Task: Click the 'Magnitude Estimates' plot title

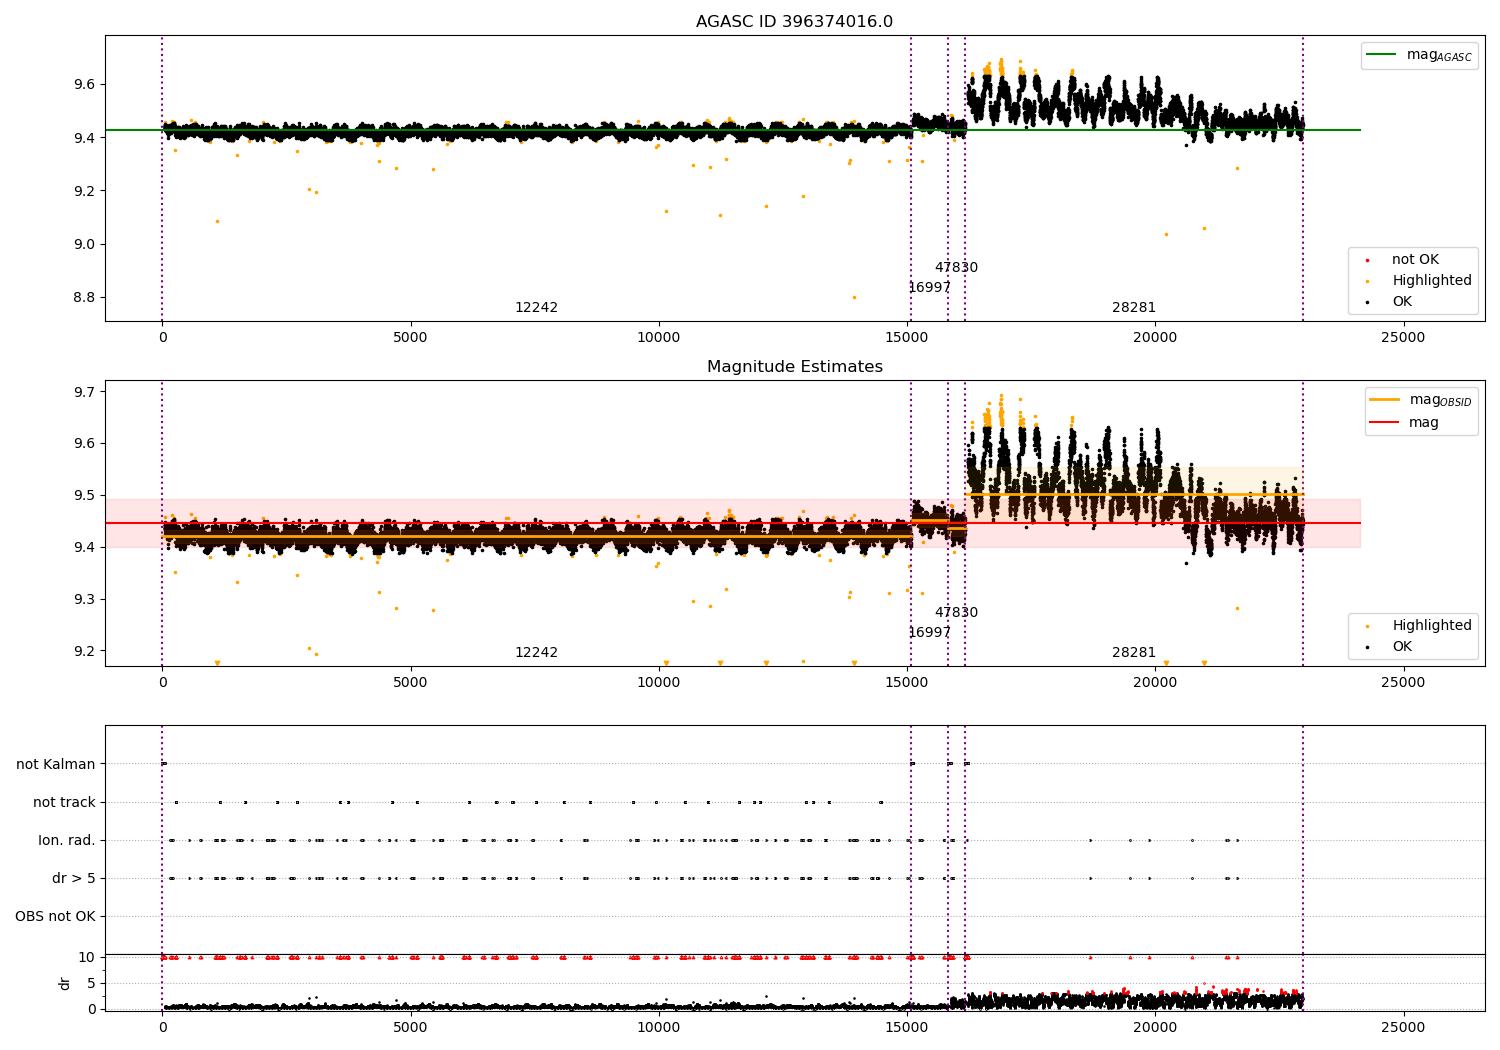Action: click(794, 367)
